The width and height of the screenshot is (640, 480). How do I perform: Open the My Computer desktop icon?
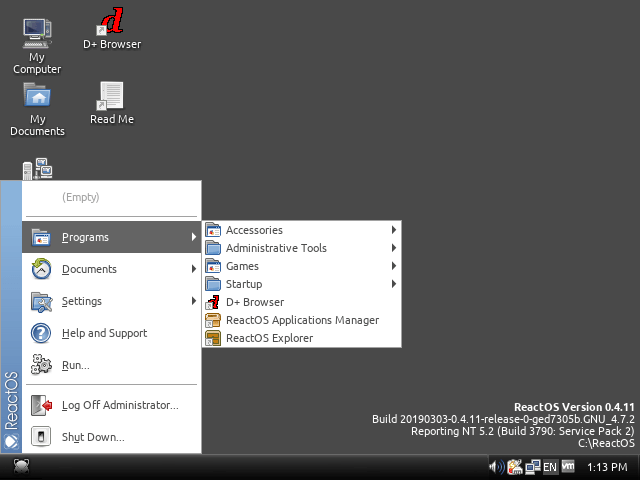pos(37,46)
